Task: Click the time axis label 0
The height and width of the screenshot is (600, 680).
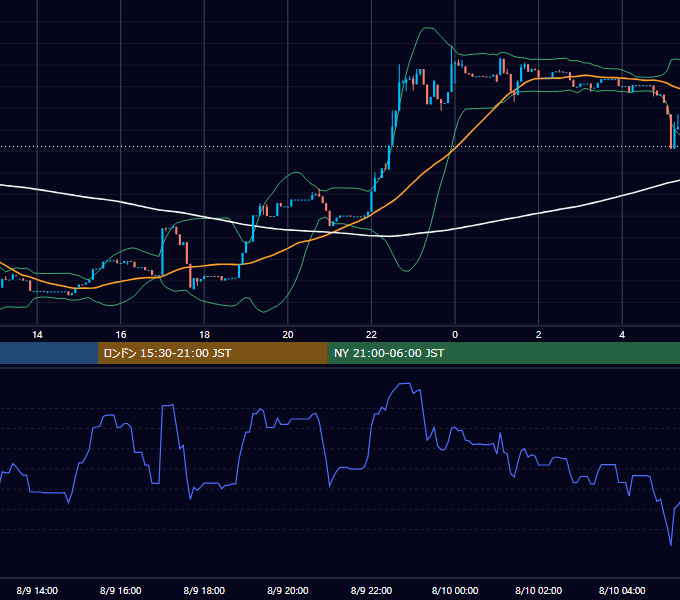Action: 455,335
